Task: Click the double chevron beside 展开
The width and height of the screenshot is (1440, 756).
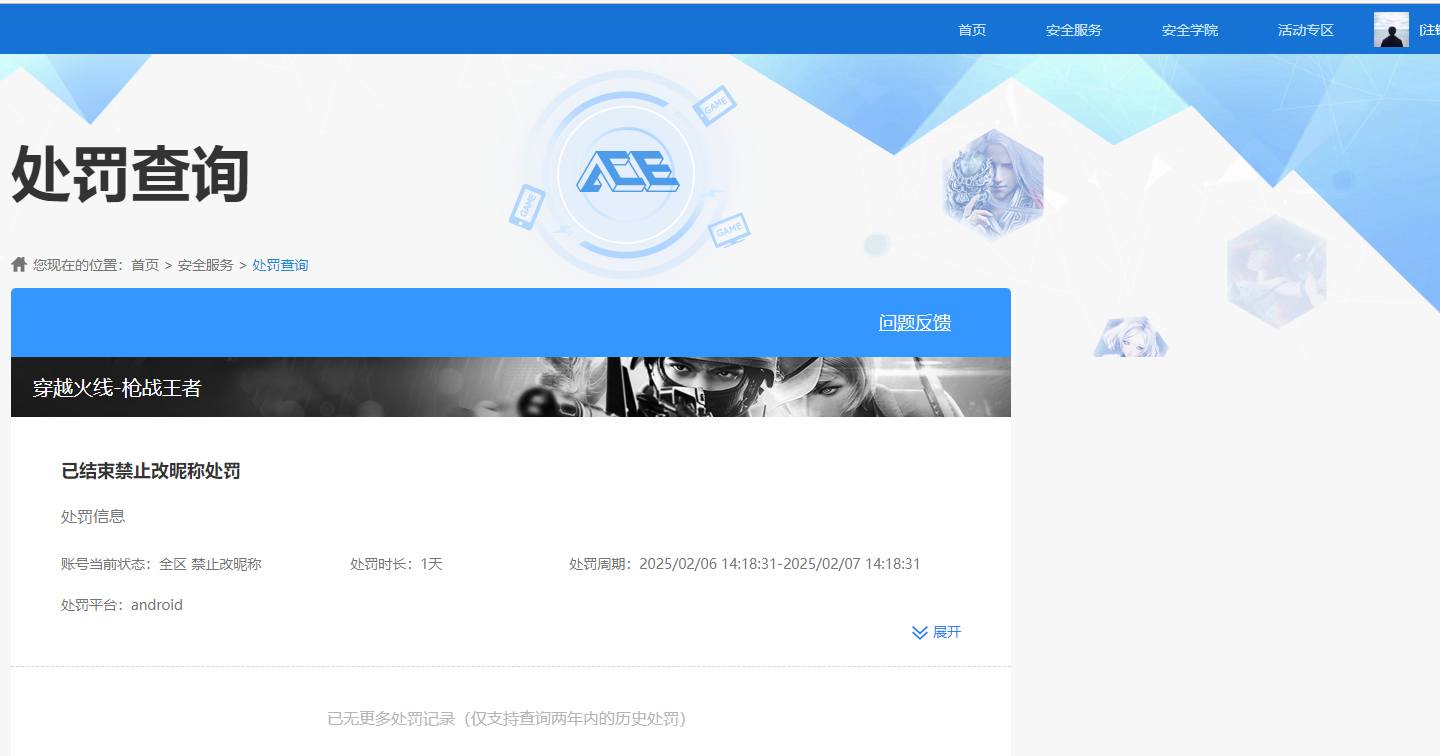Action: 920,632
